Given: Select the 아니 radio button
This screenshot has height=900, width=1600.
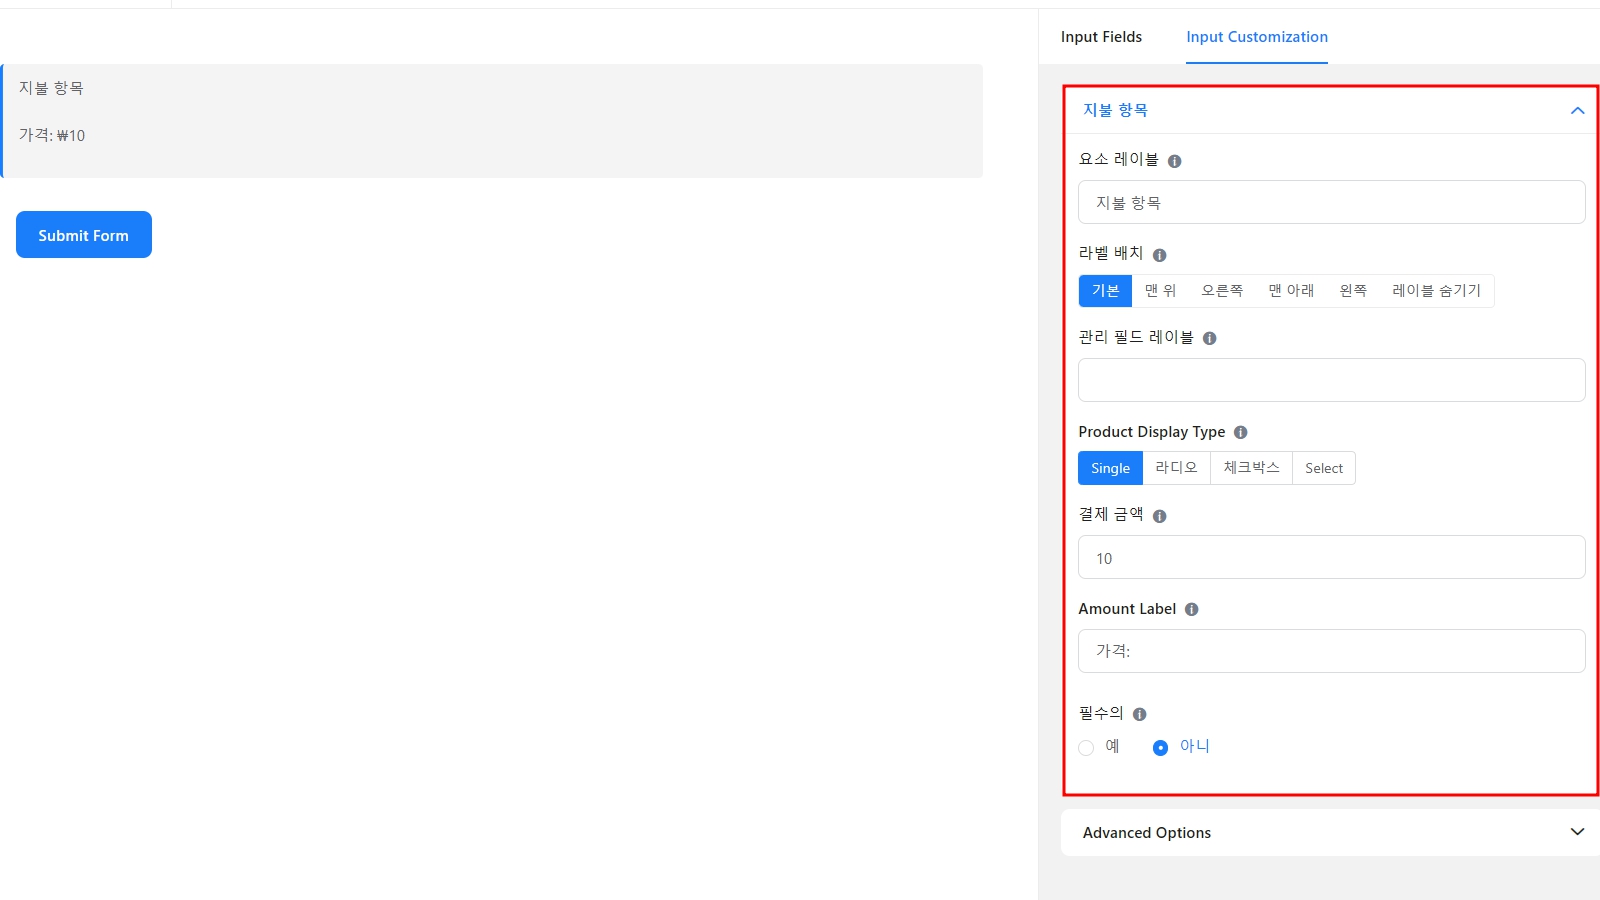Looking at the screenshot, I should tap(1160, 747).
